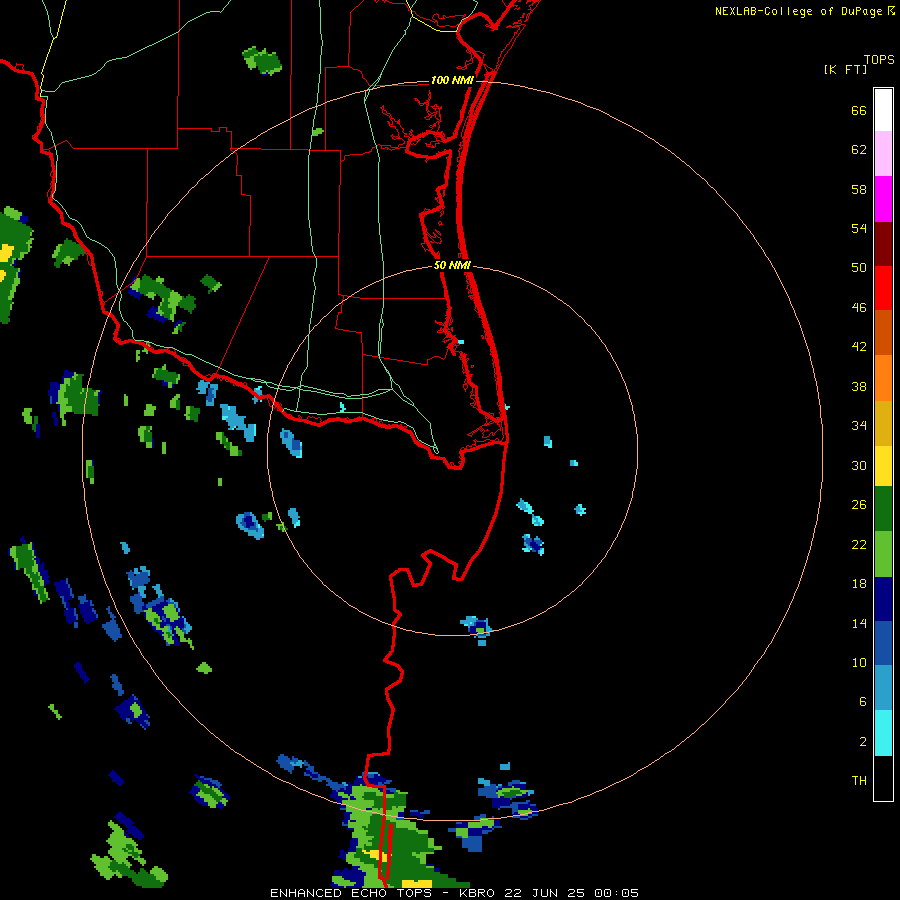Image resolution: width=900 pixels, height=900 pixels.
Task: Click the '54' scale value
Action: [859, 228]
